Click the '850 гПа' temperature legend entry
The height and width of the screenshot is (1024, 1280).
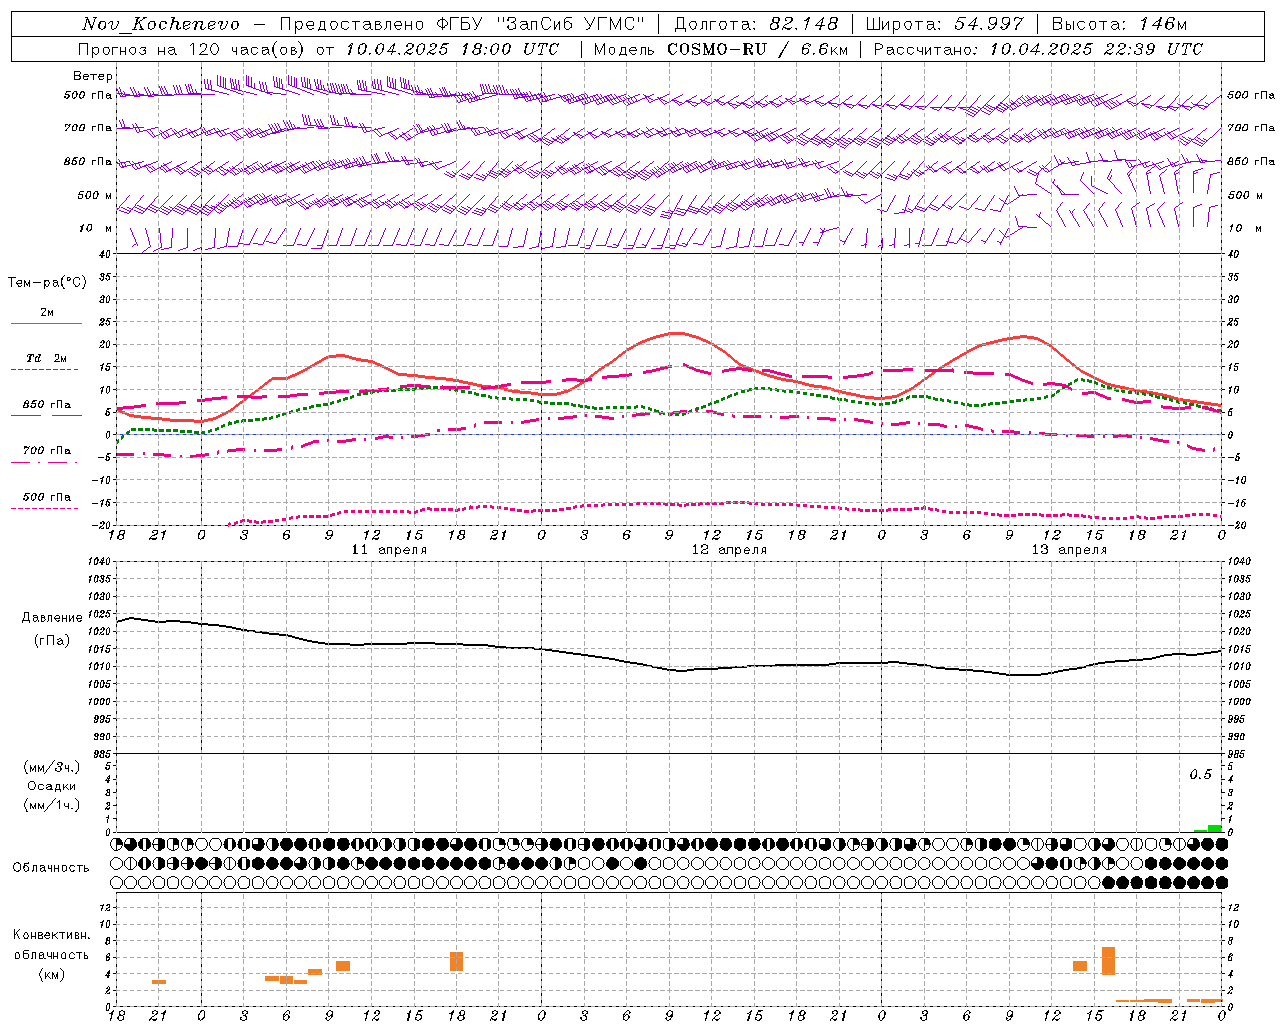pyautogui.click(x=46, y=405)
